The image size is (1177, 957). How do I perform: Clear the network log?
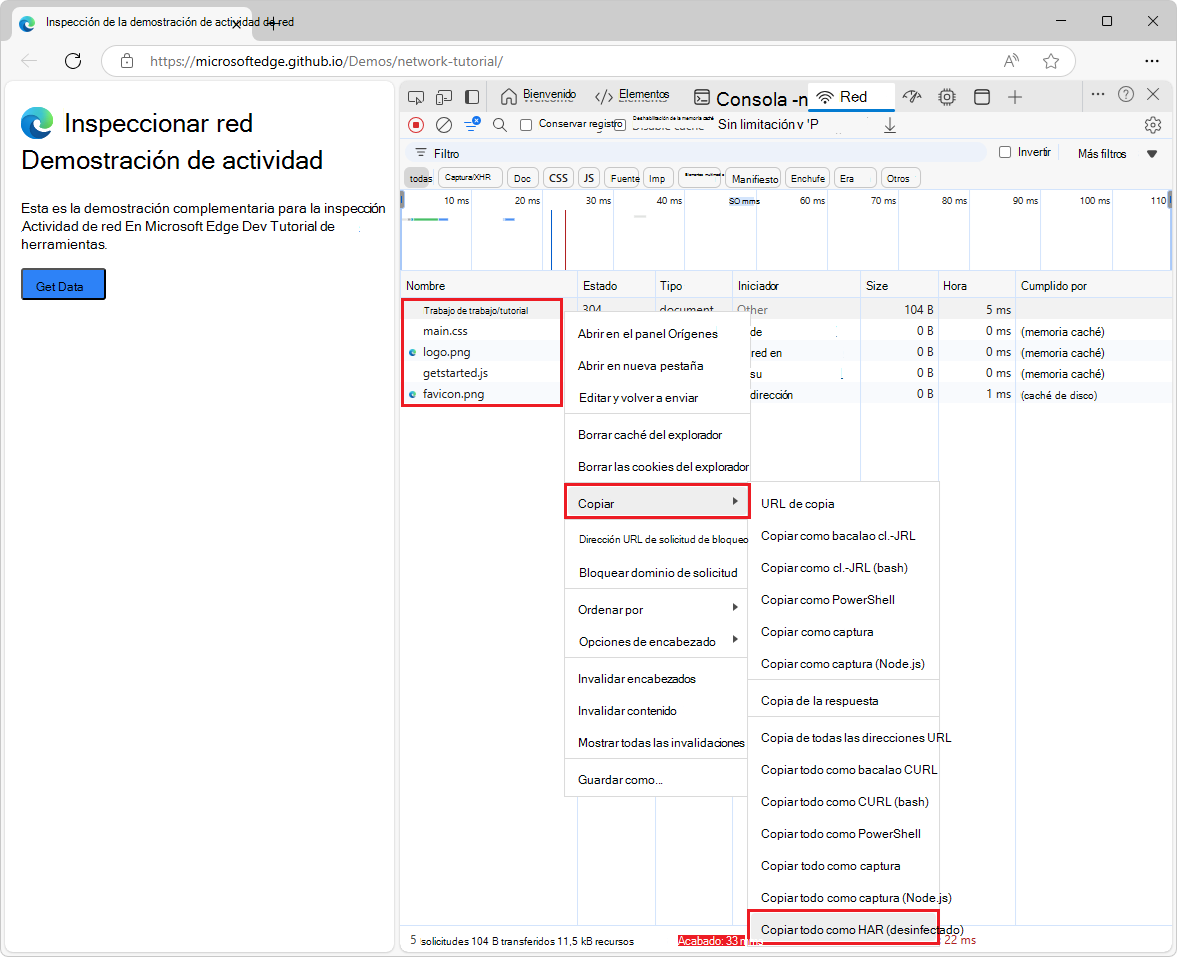click(444, 125)
